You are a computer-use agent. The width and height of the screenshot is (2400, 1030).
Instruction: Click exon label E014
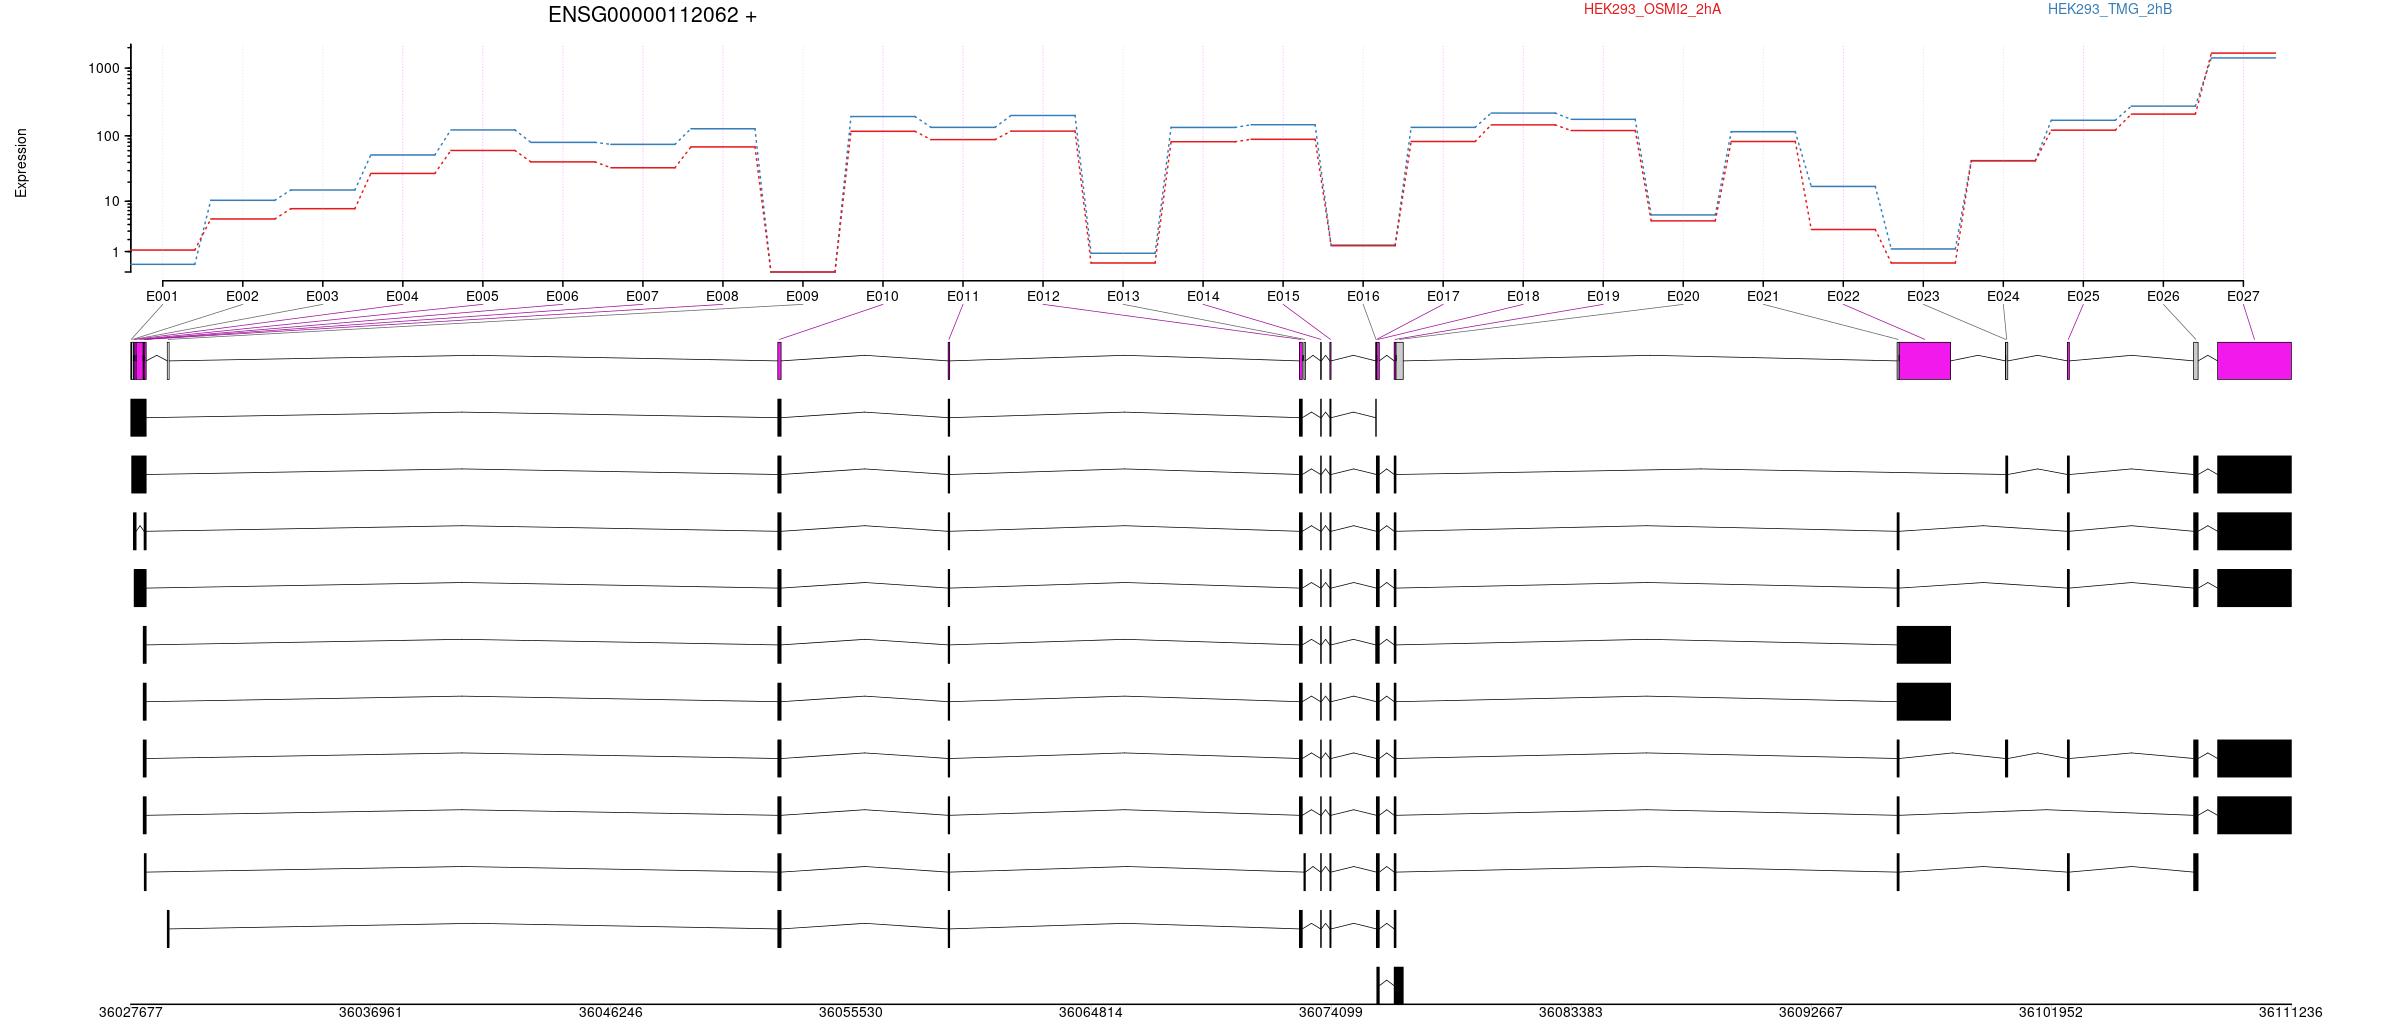(1203, 296)
